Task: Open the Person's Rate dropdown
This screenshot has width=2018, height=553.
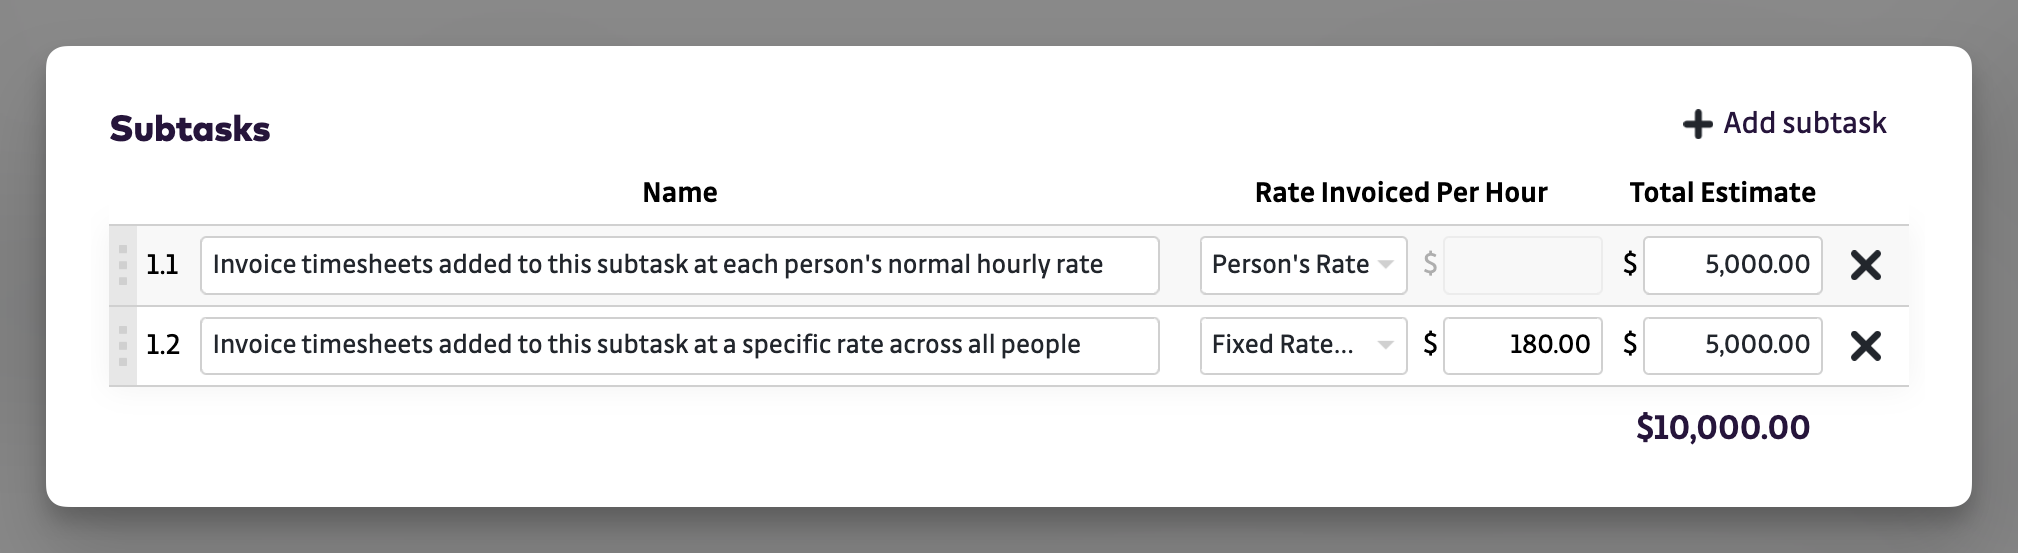Action: point(1302,265)
